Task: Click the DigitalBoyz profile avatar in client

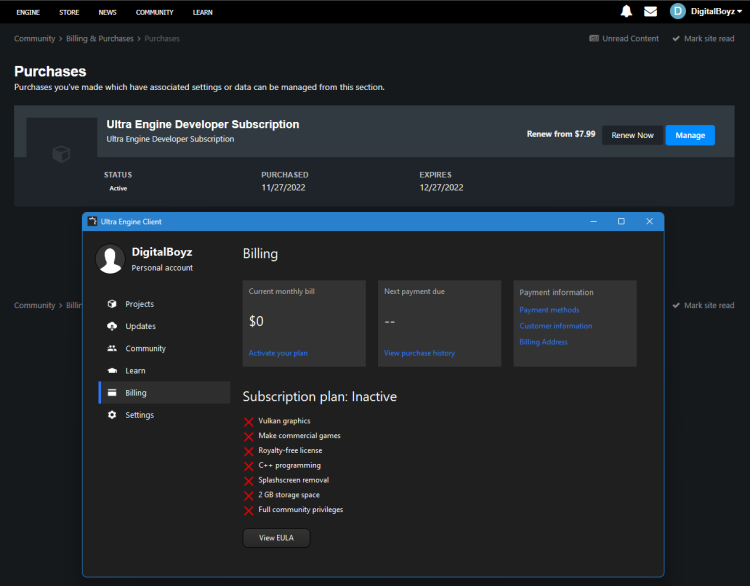Action: [x=110, y=259]
